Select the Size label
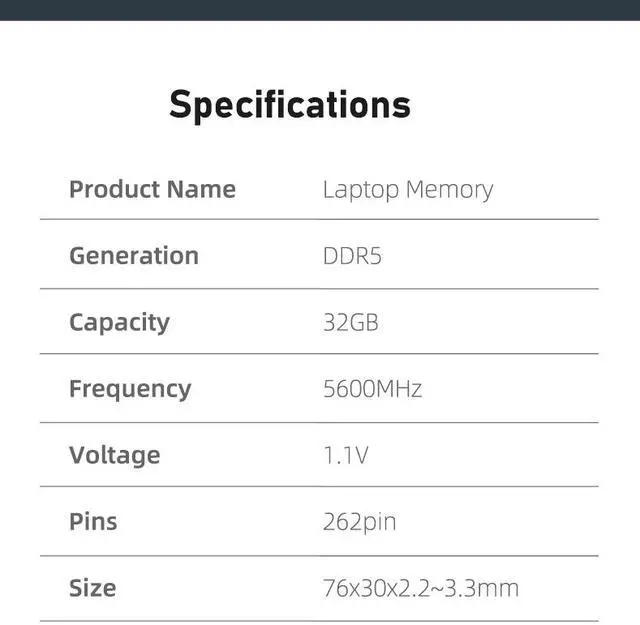The height and width of the screenshot is (625, 640). click(x=92, y=587)
